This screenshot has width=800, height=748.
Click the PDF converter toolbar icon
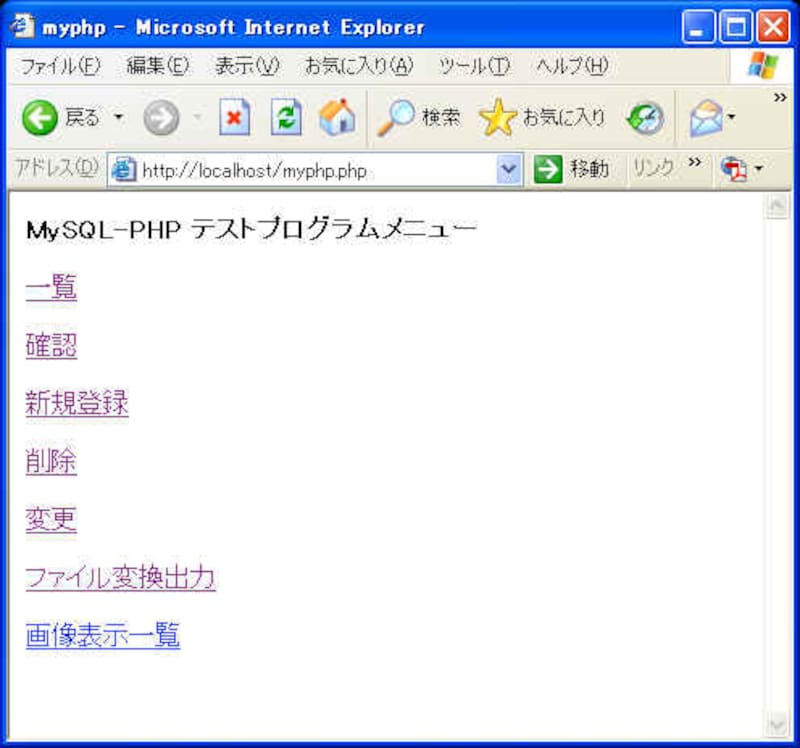point(734,168)
